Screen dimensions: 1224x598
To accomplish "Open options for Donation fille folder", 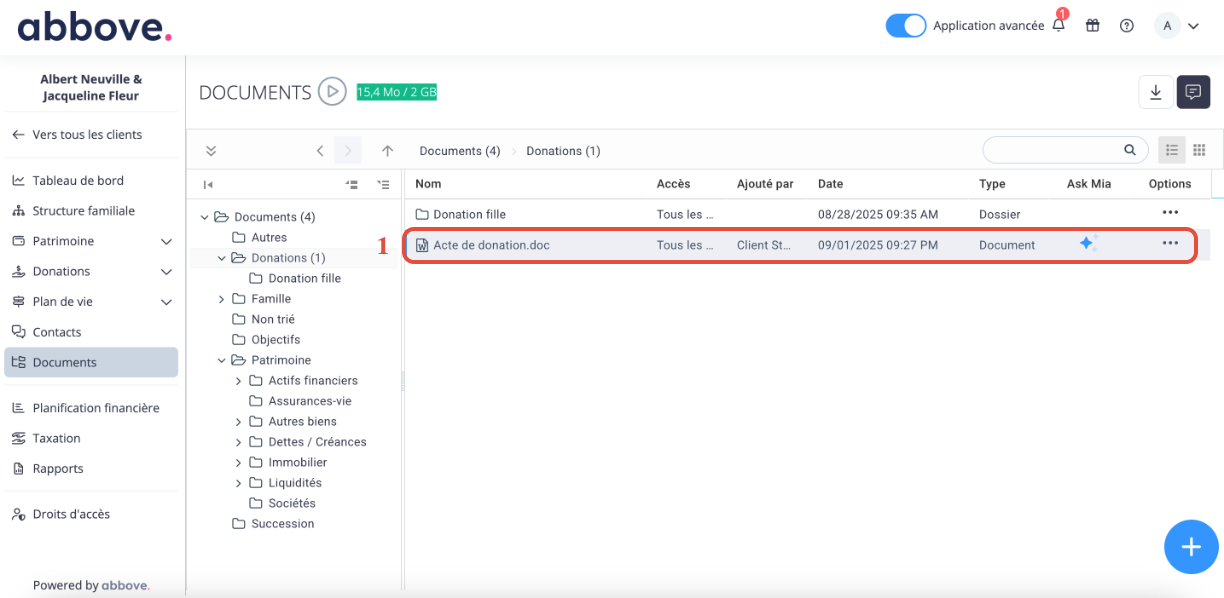I will 1170,212.
